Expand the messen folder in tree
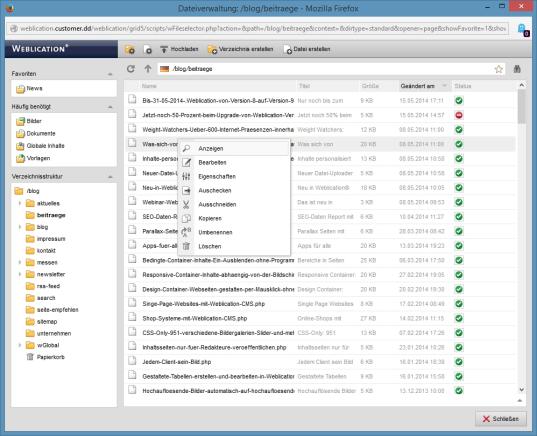The height and width of the screenshot is (436, 537). click(x=20, y=263)
